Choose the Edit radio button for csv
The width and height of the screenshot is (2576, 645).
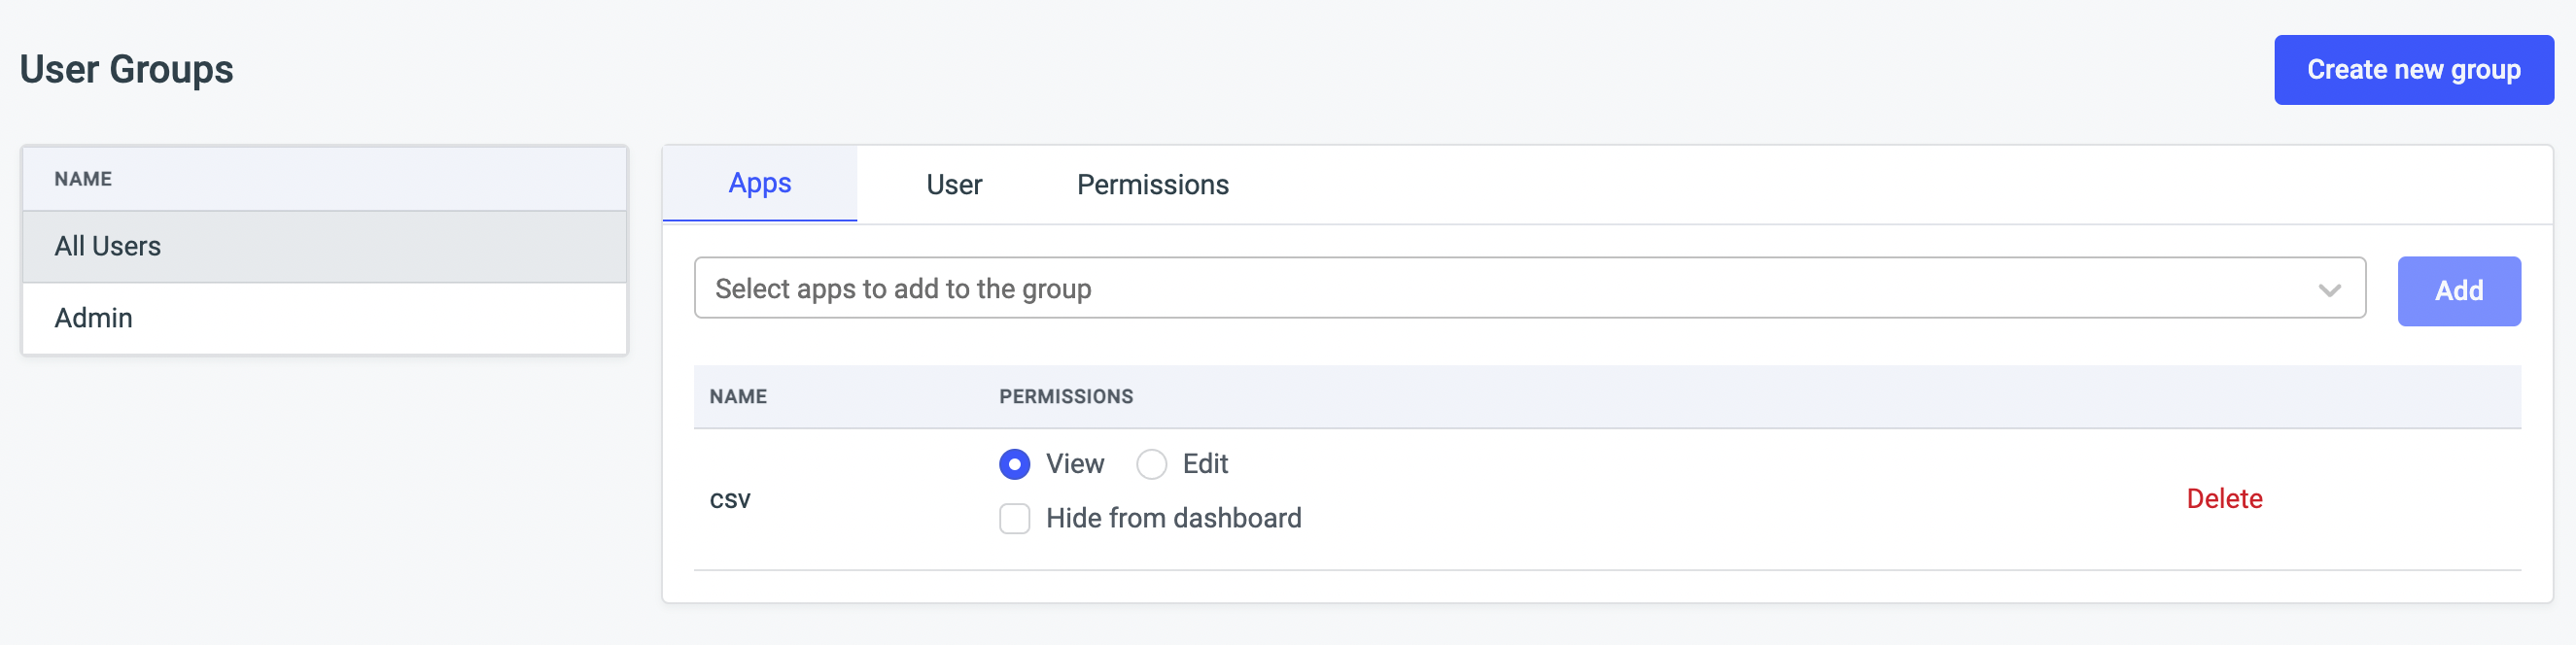click(x=1151, y=464)
